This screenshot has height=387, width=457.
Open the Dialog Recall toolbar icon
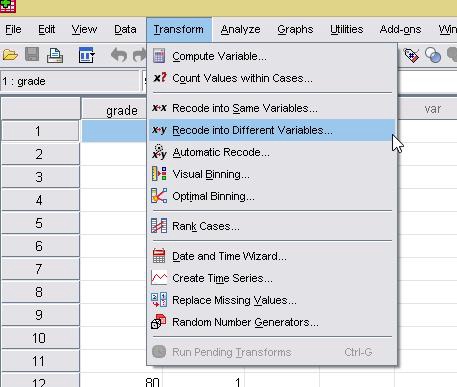87,55
